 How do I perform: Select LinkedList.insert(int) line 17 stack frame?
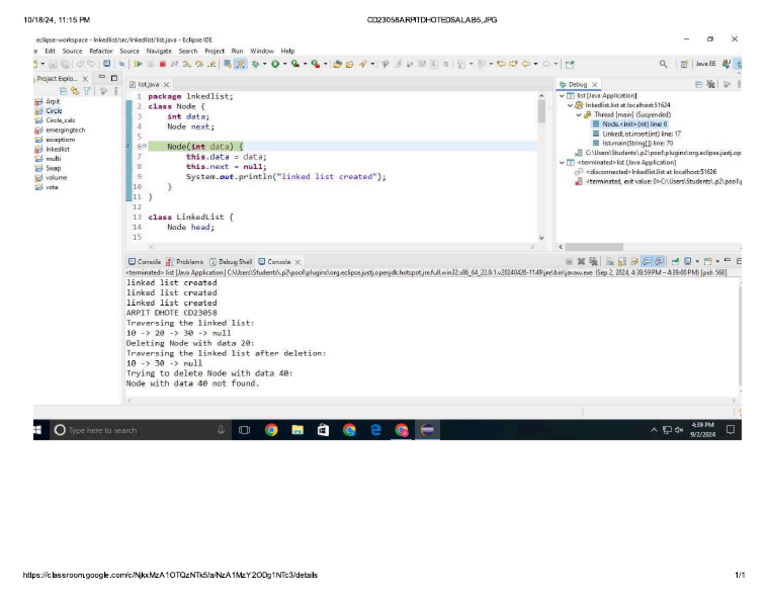coord(637,134)
